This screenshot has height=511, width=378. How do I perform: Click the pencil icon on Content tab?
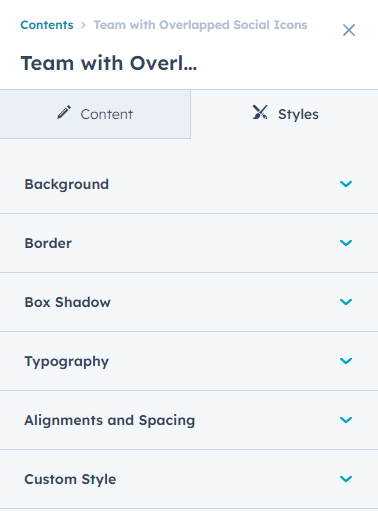click(x=64, y=112)
